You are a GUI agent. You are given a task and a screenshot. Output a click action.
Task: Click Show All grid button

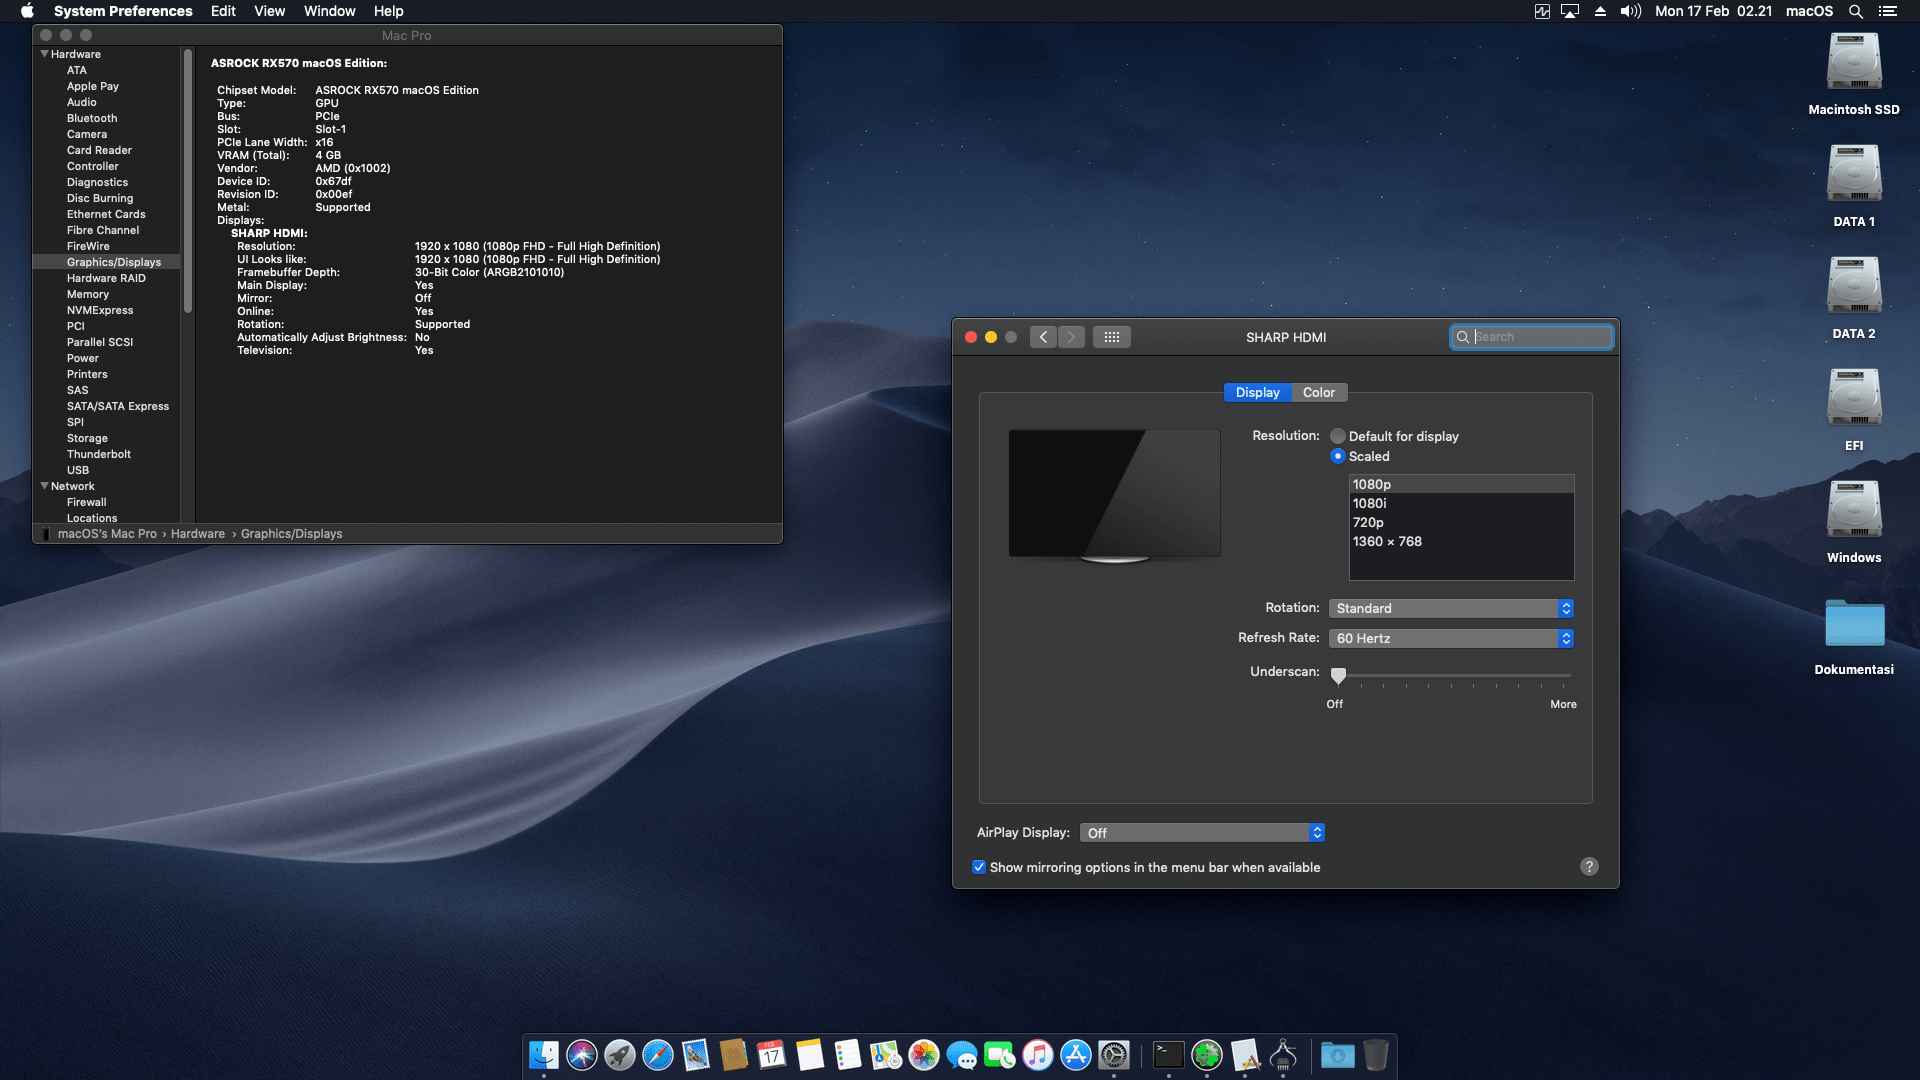pos(1111,337)
